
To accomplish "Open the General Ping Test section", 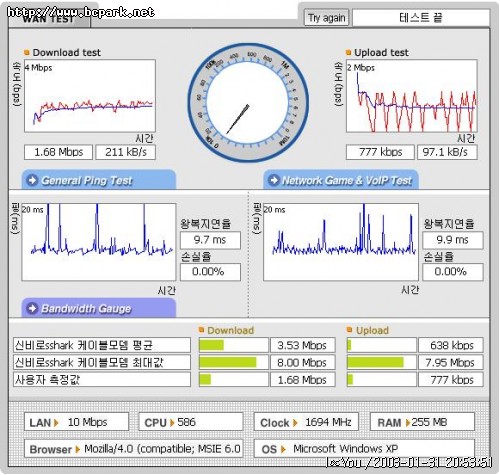I will click(99, 180).
